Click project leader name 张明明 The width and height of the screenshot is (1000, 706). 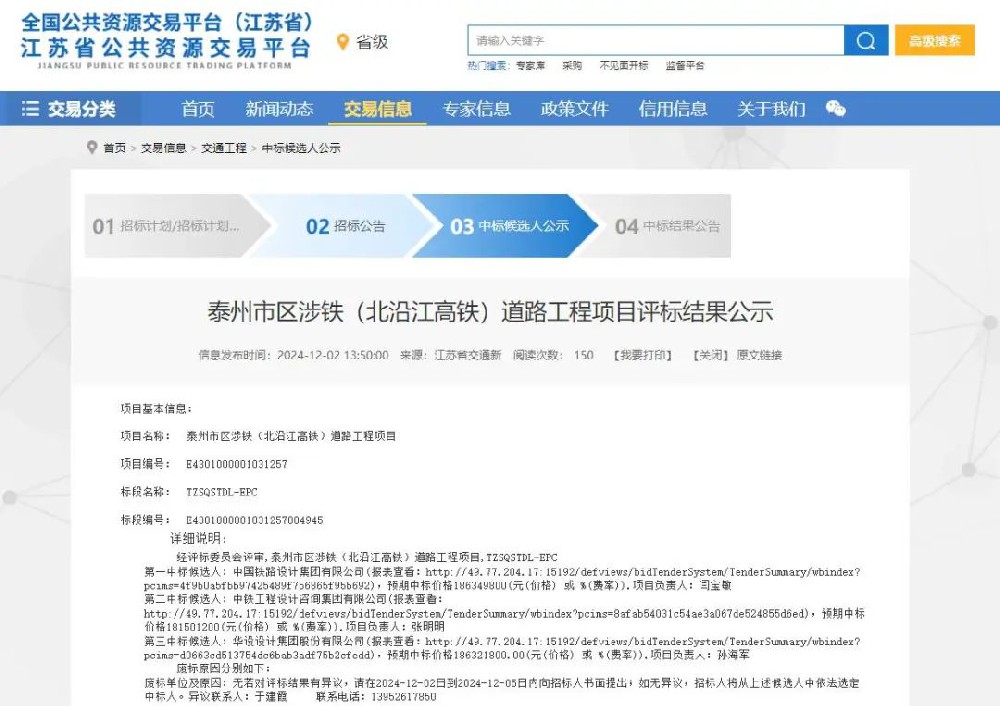click(x=428, y=627)
